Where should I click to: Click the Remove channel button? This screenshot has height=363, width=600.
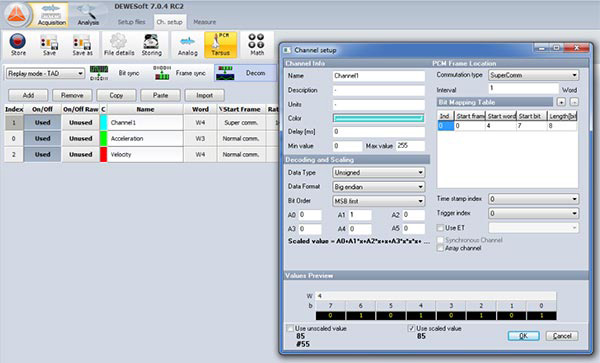(x=72, y=95)
